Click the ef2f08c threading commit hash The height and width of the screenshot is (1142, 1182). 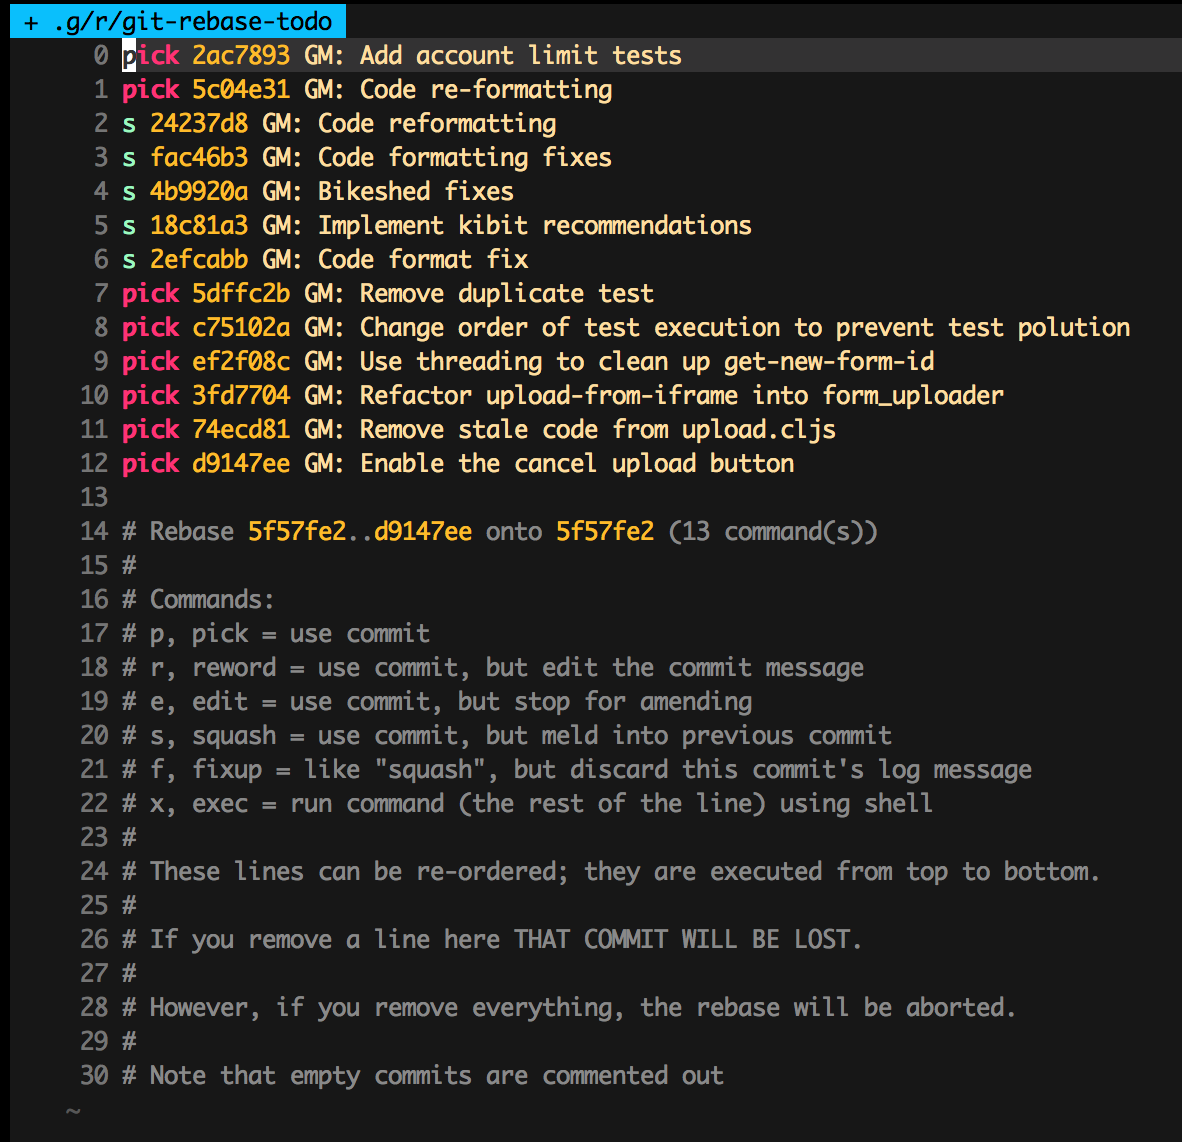(x=240, y=361)
